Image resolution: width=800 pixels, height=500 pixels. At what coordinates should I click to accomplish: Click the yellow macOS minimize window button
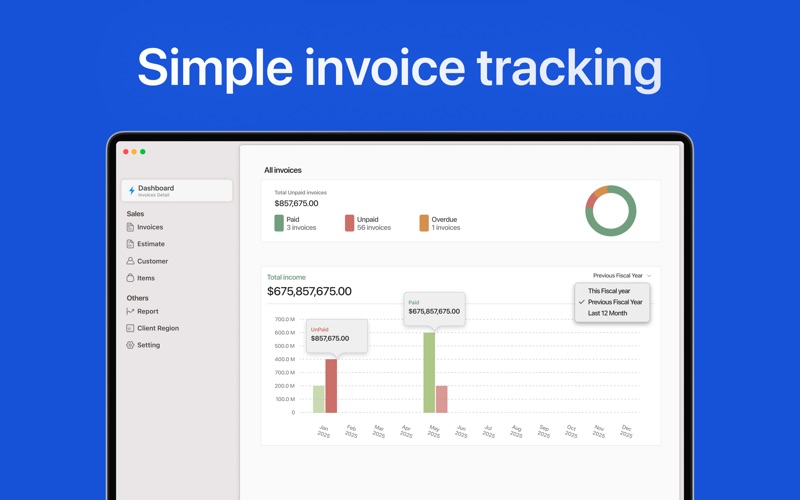[134, 152]
